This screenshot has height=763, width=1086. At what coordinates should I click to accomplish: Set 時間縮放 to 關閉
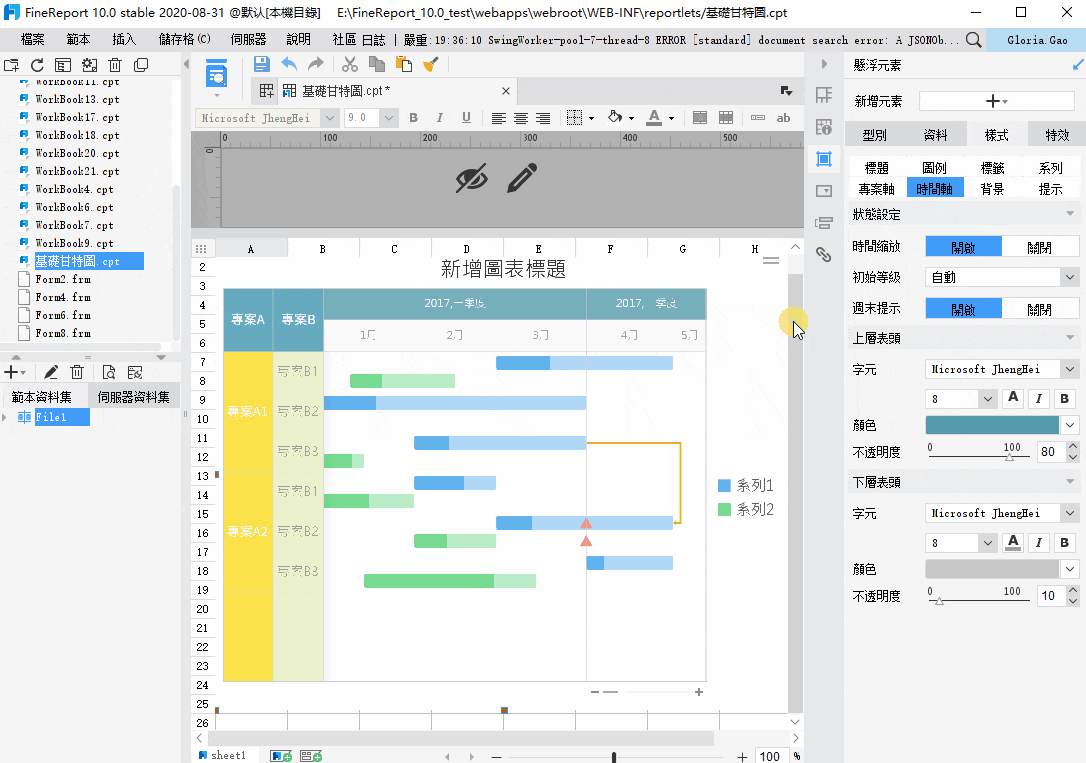pos(1040,247)
